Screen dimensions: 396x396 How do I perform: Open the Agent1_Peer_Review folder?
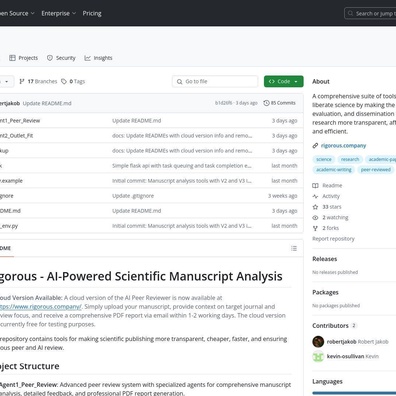20,121
